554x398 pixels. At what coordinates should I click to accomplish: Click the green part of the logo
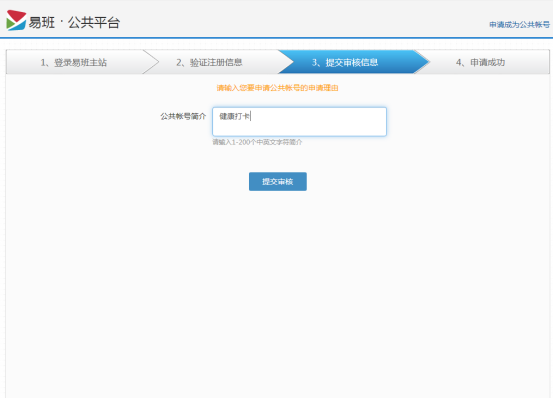click(10, 23)
